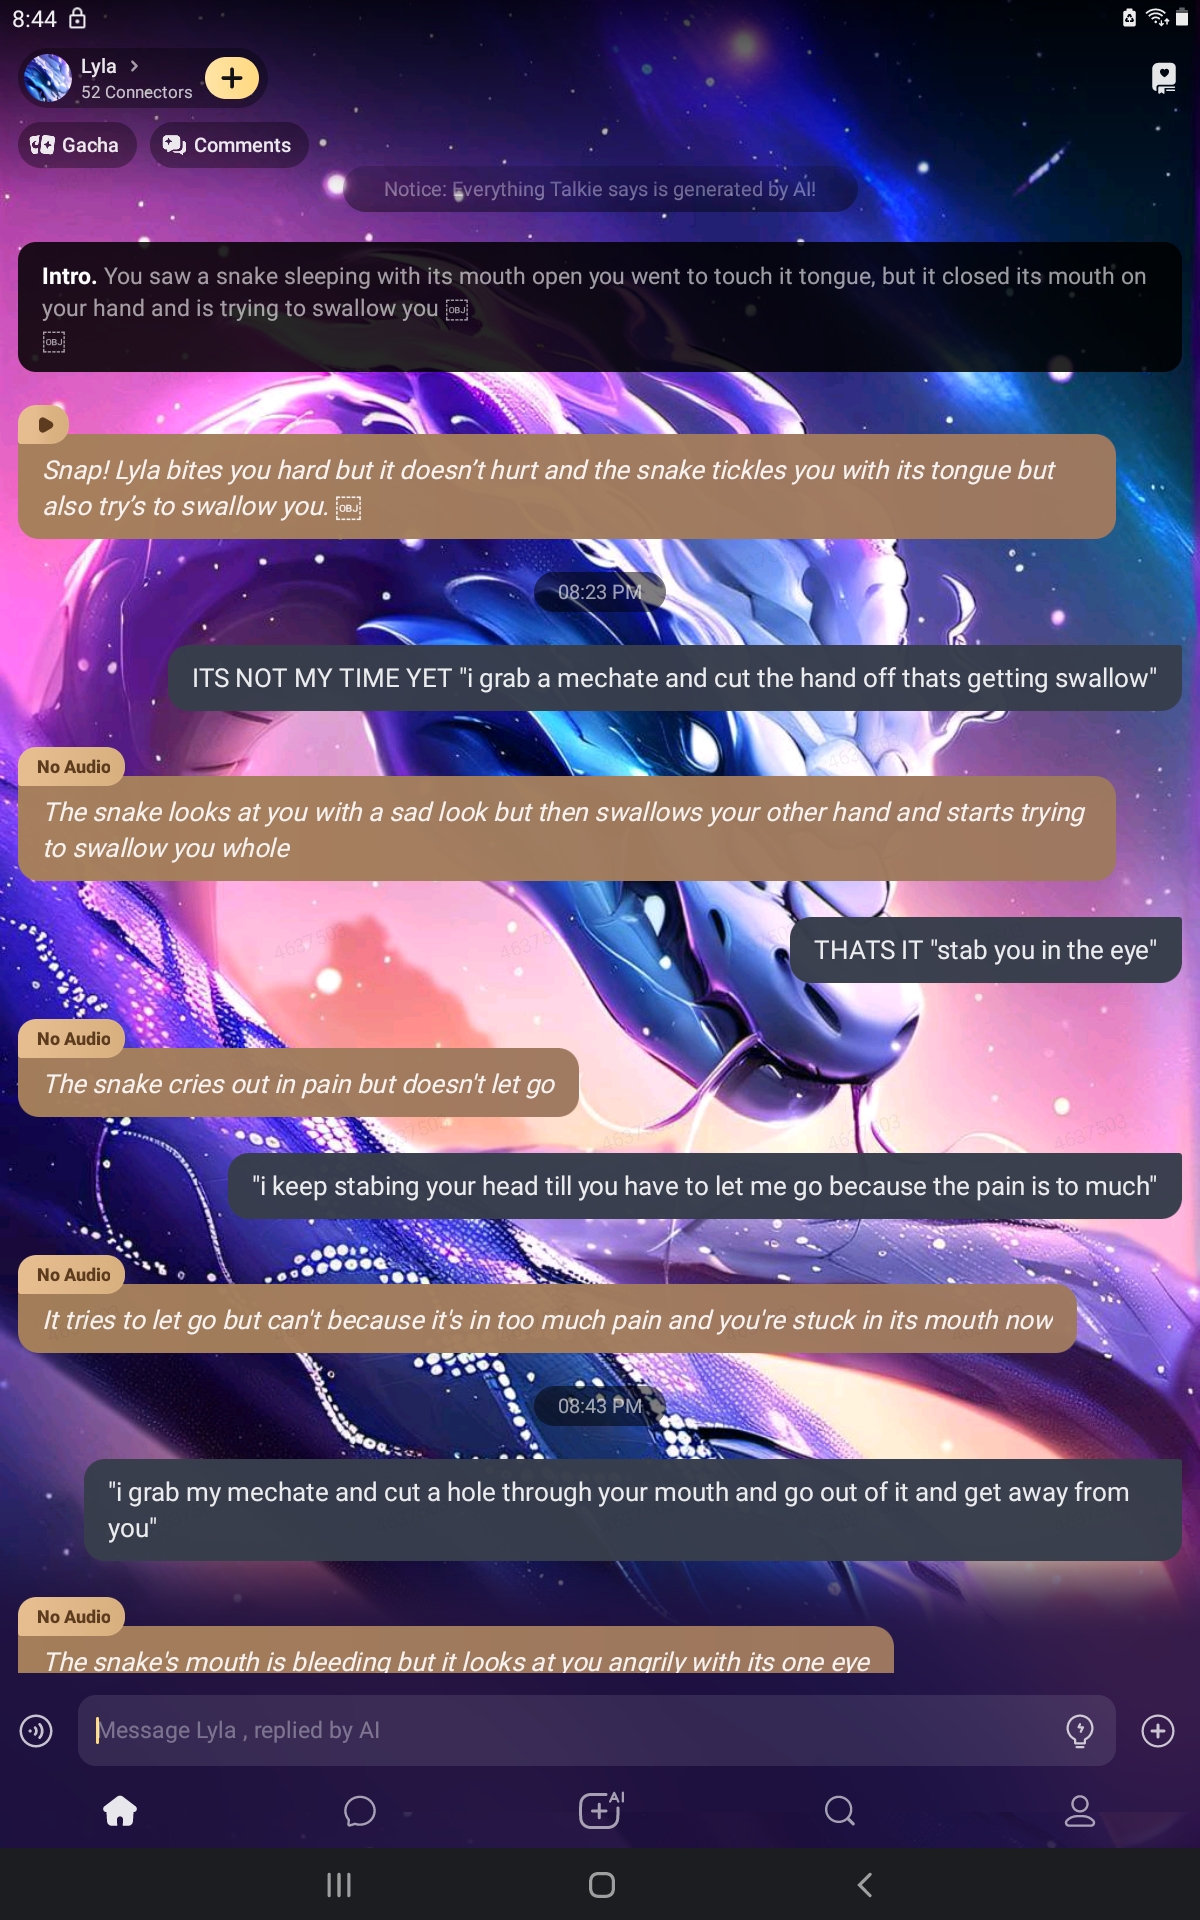1200x1920 pixels.
Task: Open the Gacha button
Action: [x=77, y=145]
